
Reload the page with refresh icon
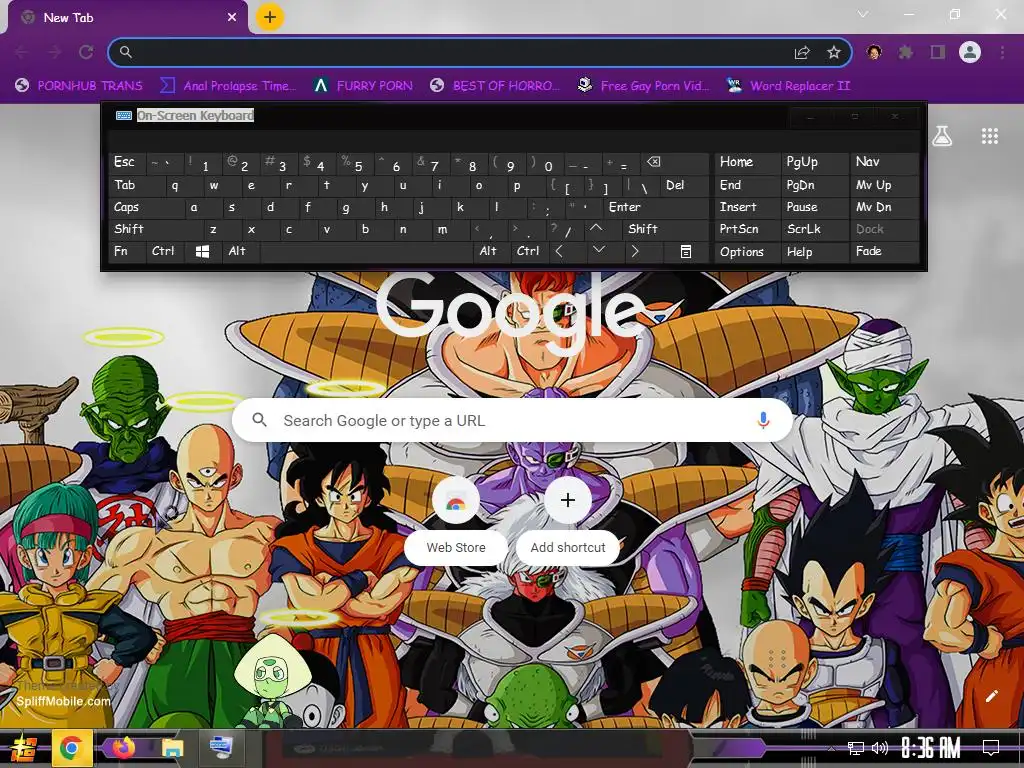[x=86, y=52]
